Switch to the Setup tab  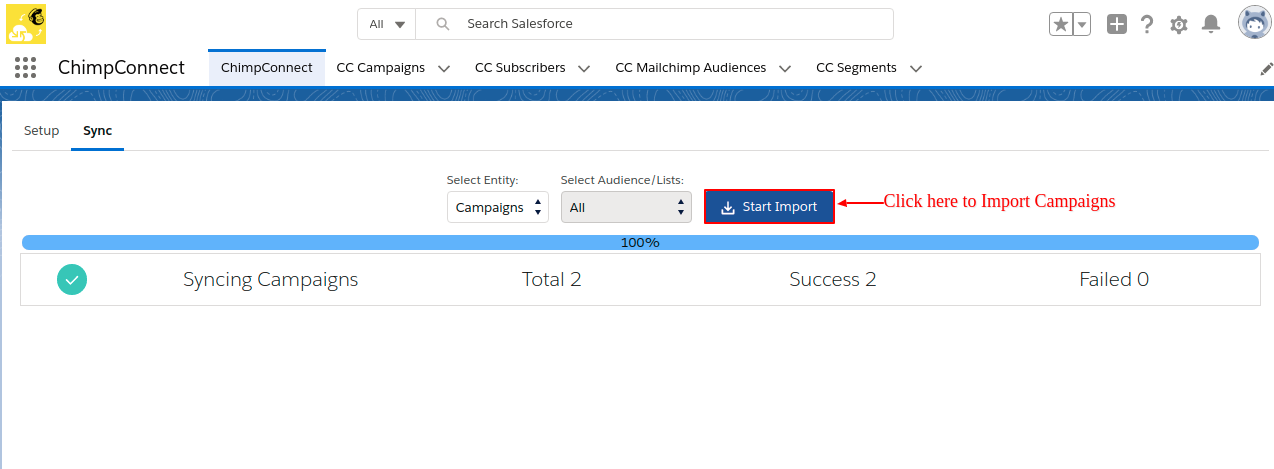coord(41,131)
